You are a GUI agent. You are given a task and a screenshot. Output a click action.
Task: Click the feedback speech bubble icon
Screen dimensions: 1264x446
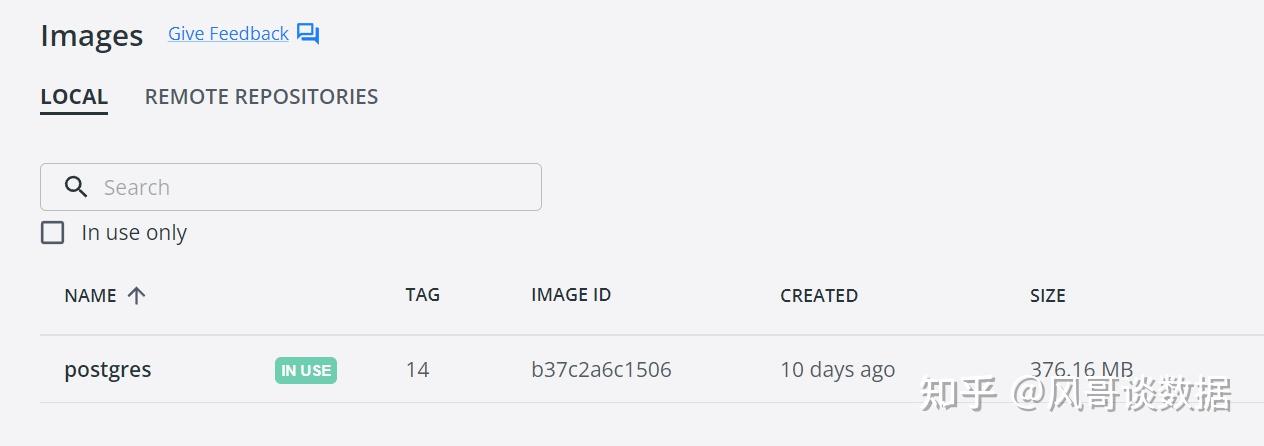[308, 34]
